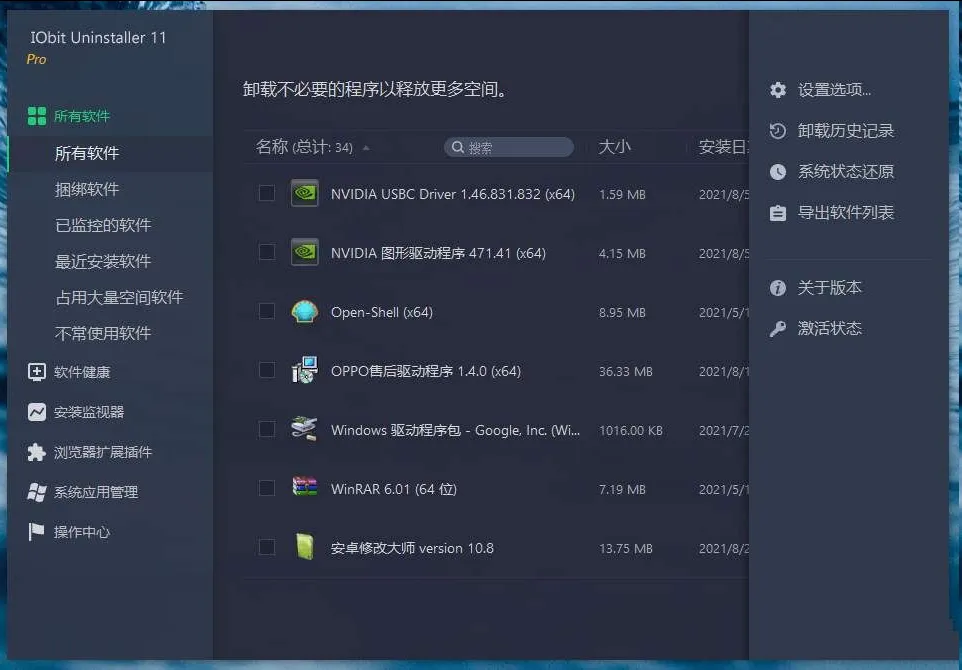
Task: Open the 所有软件 sub-item
Action: coord(87,153)
